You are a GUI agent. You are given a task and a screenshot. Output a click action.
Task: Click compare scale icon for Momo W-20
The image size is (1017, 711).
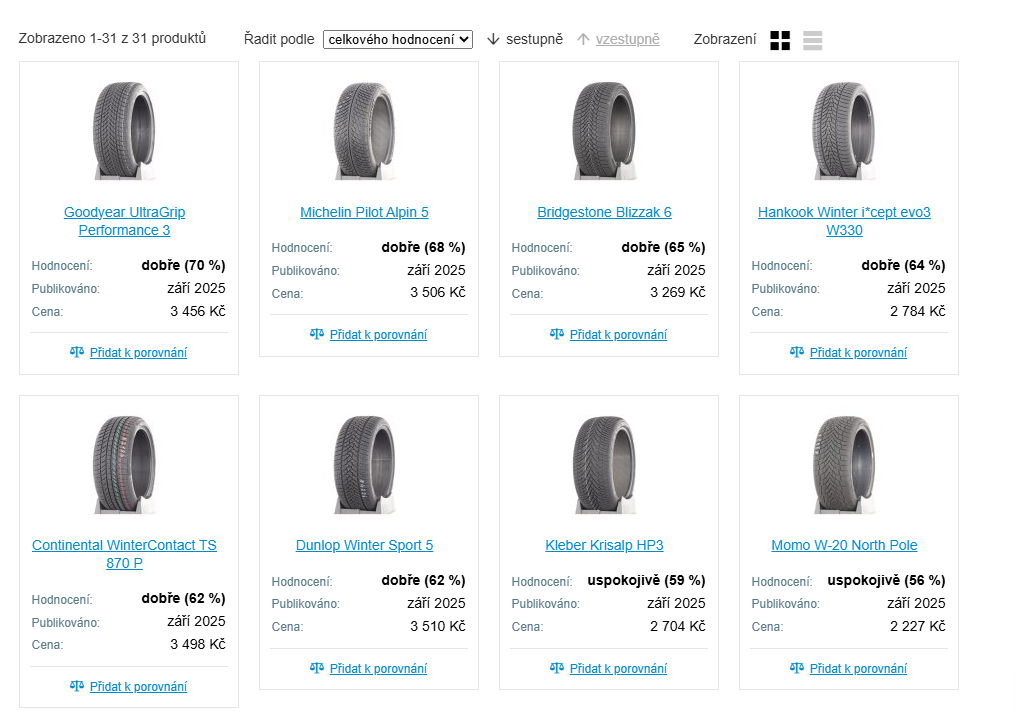[797, 668]
